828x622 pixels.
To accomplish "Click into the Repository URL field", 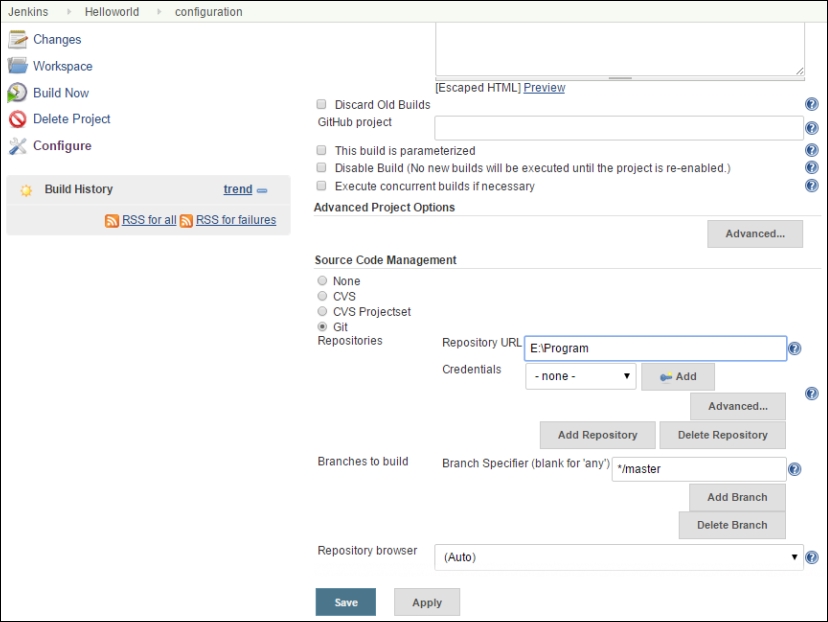I will pos(655,348).
